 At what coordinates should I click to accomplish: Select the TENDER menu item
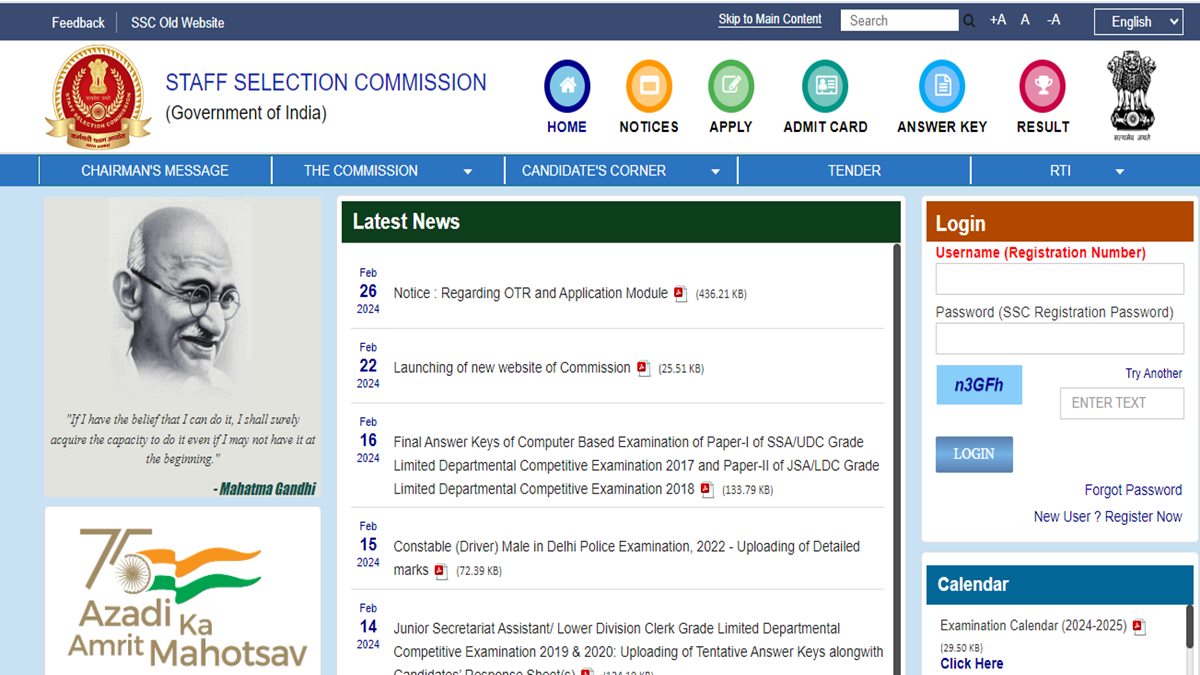pos(854,170)
